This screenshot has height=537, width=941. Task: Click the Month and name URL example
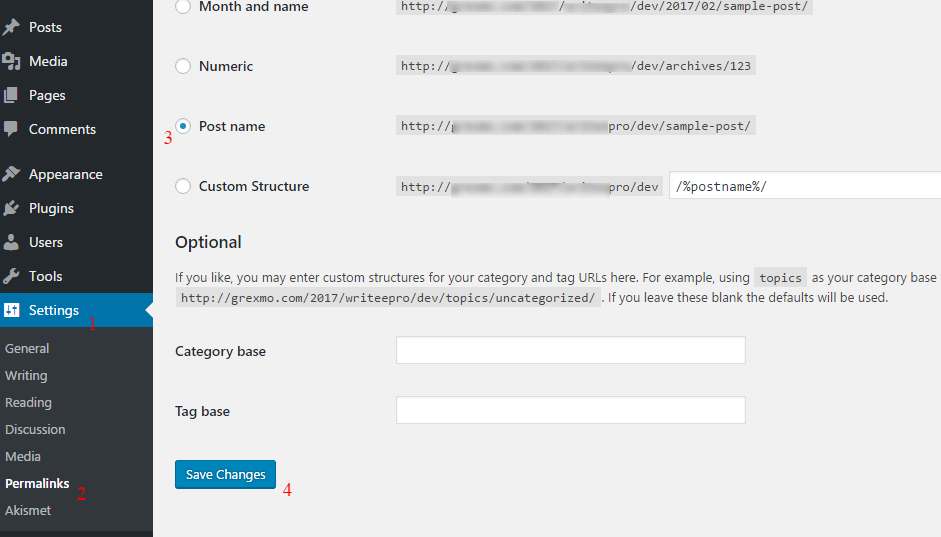(604, 7)
